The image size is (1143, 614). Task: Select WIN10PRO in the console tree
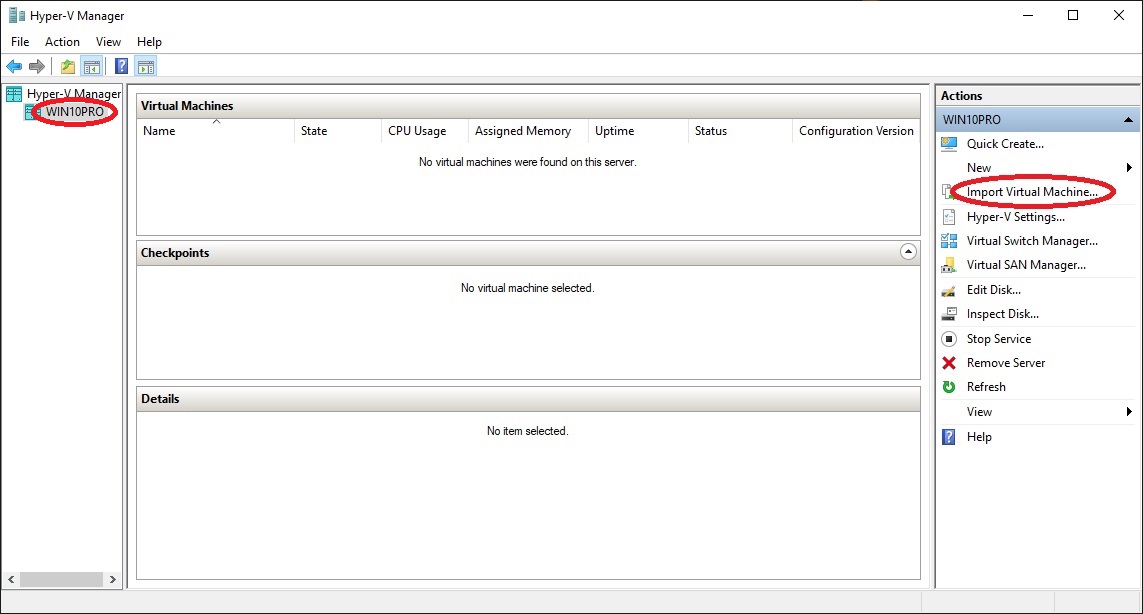click(x=75, y=112)
